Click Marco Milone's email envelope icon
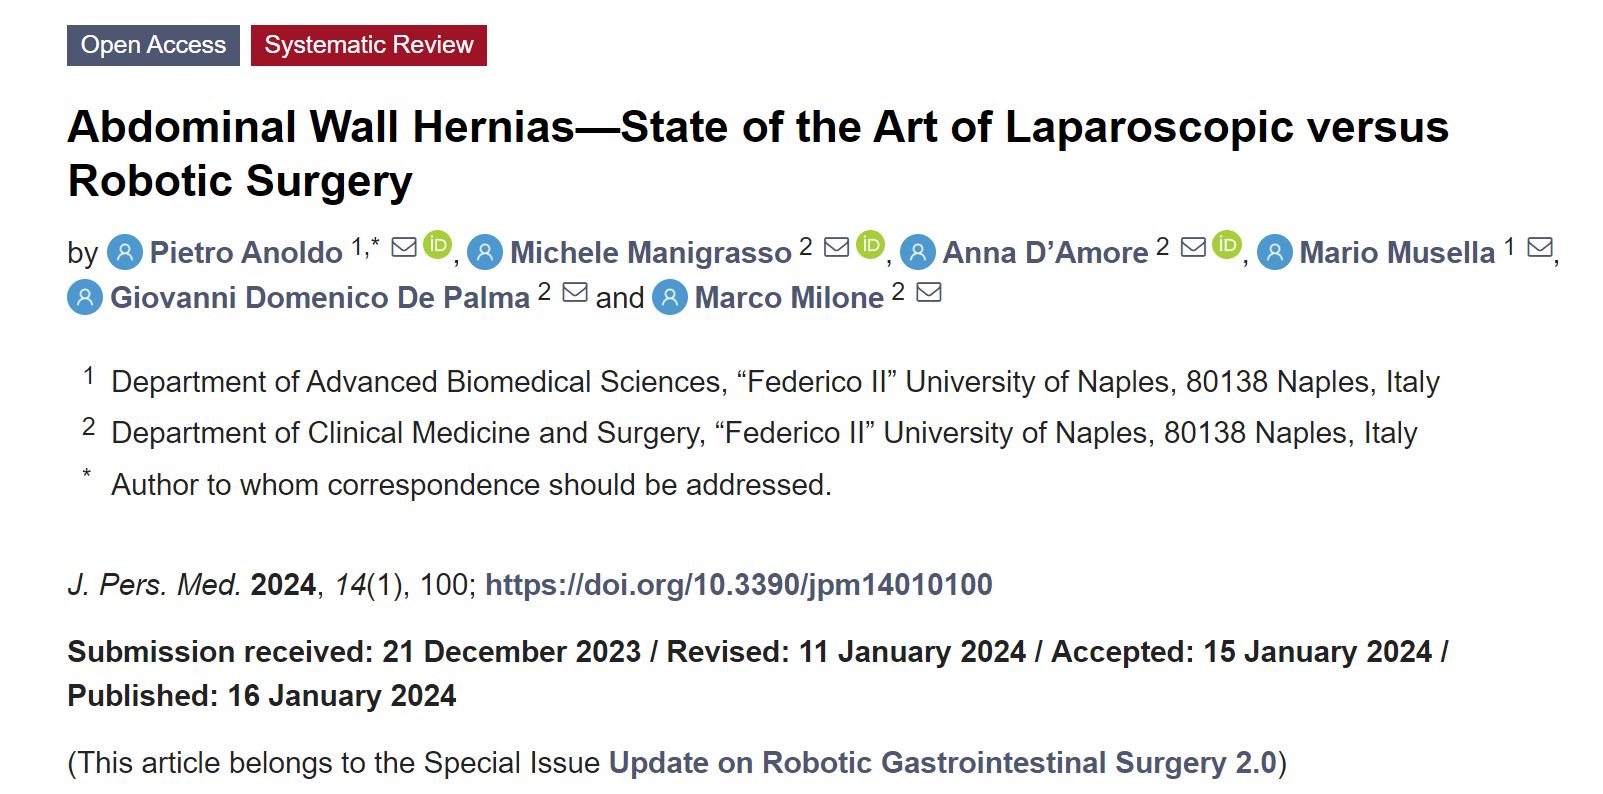Screen dimensions: 1603x794 point(929,292)
